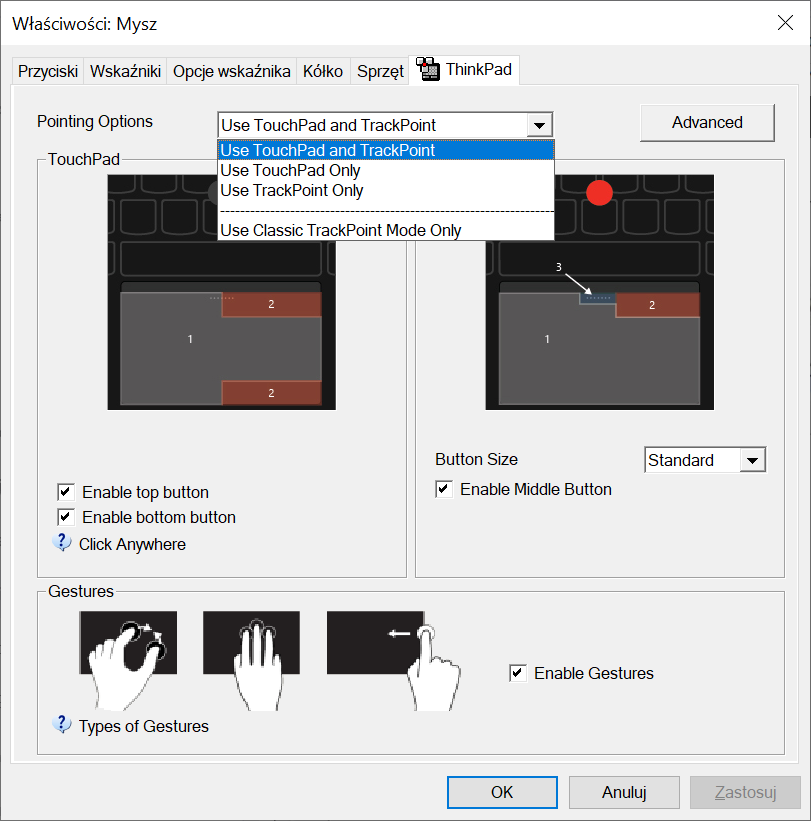The height and width of the screenshot is (821, 811).
Task: Click the red TrackPoint dot in diagram
Action: [599, 193]
